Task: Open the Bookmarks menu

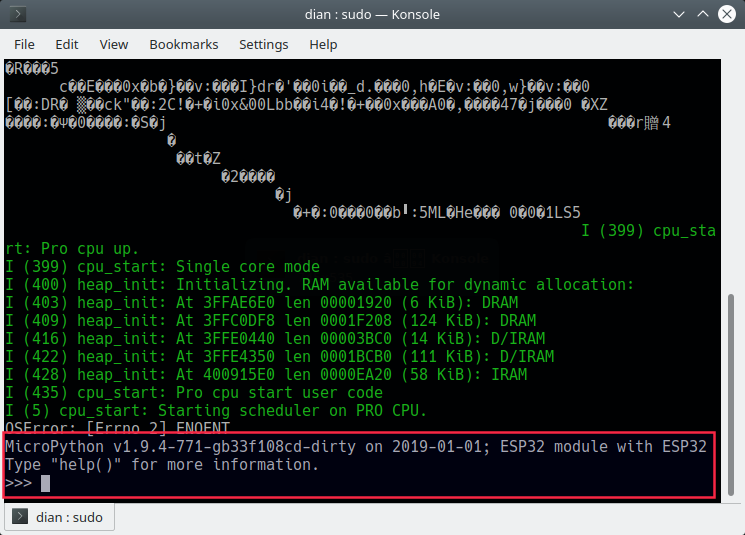Action: coord(184,44)
